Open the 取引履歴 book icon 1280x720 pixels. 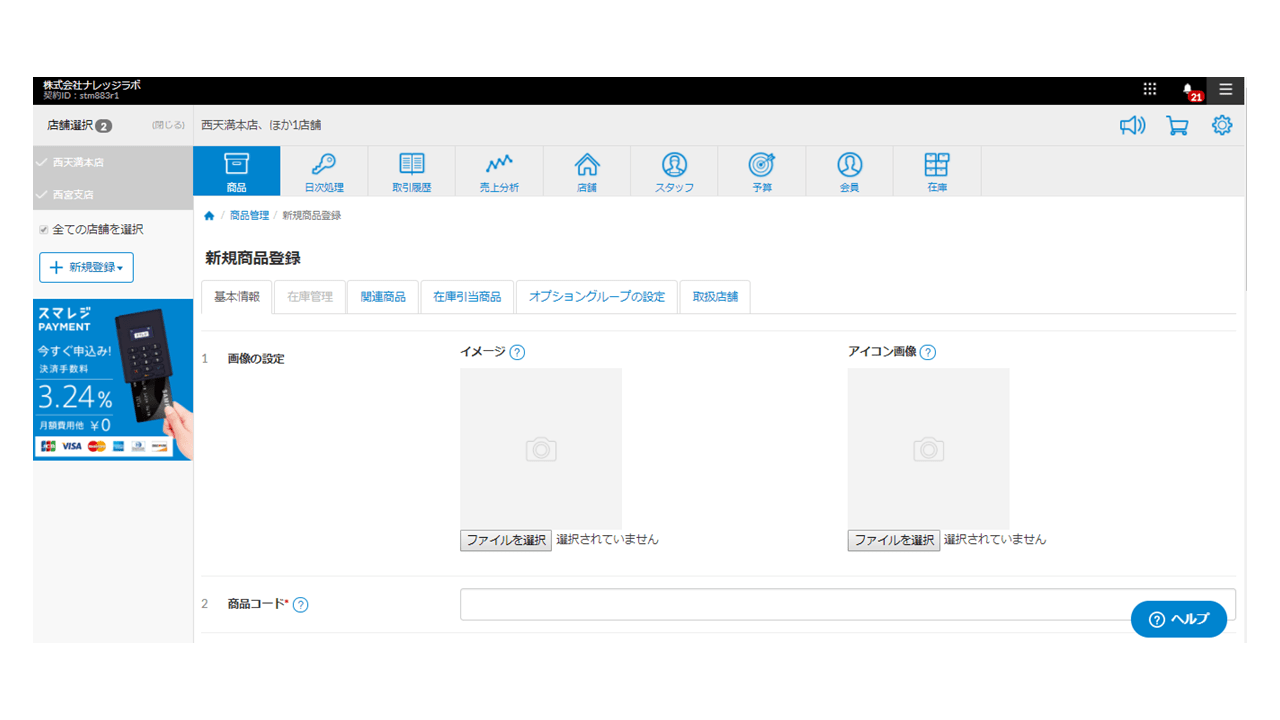[412, 171]
